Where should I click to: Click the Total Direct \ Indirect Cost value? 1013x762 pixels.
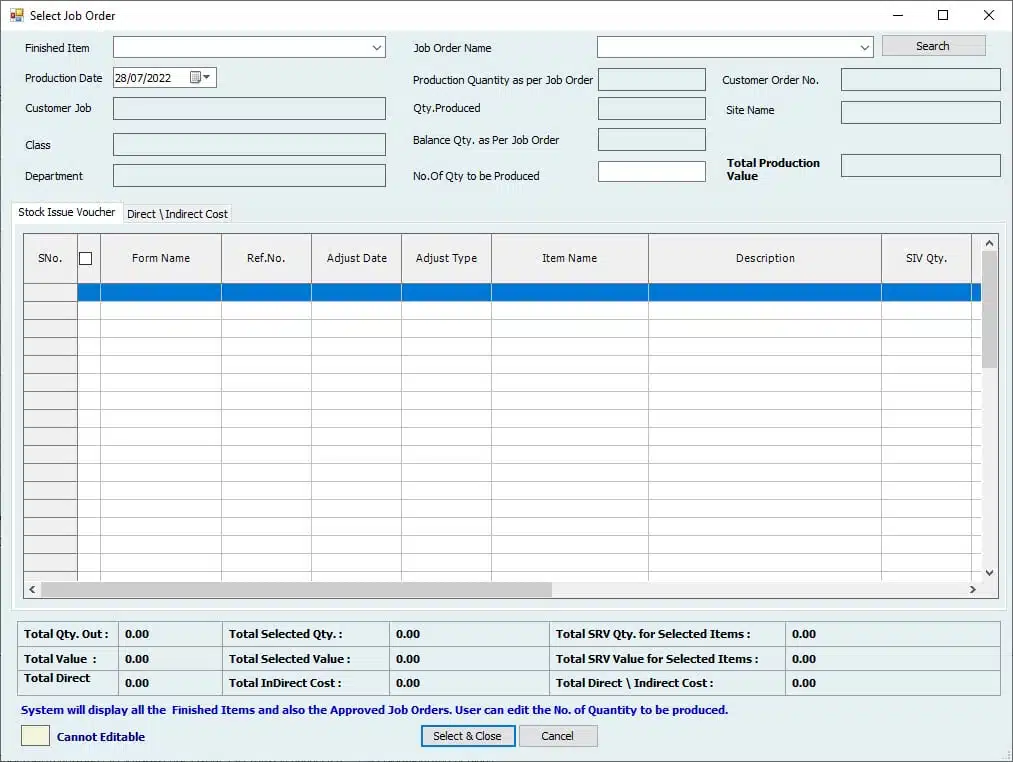(x=804, y=683)
